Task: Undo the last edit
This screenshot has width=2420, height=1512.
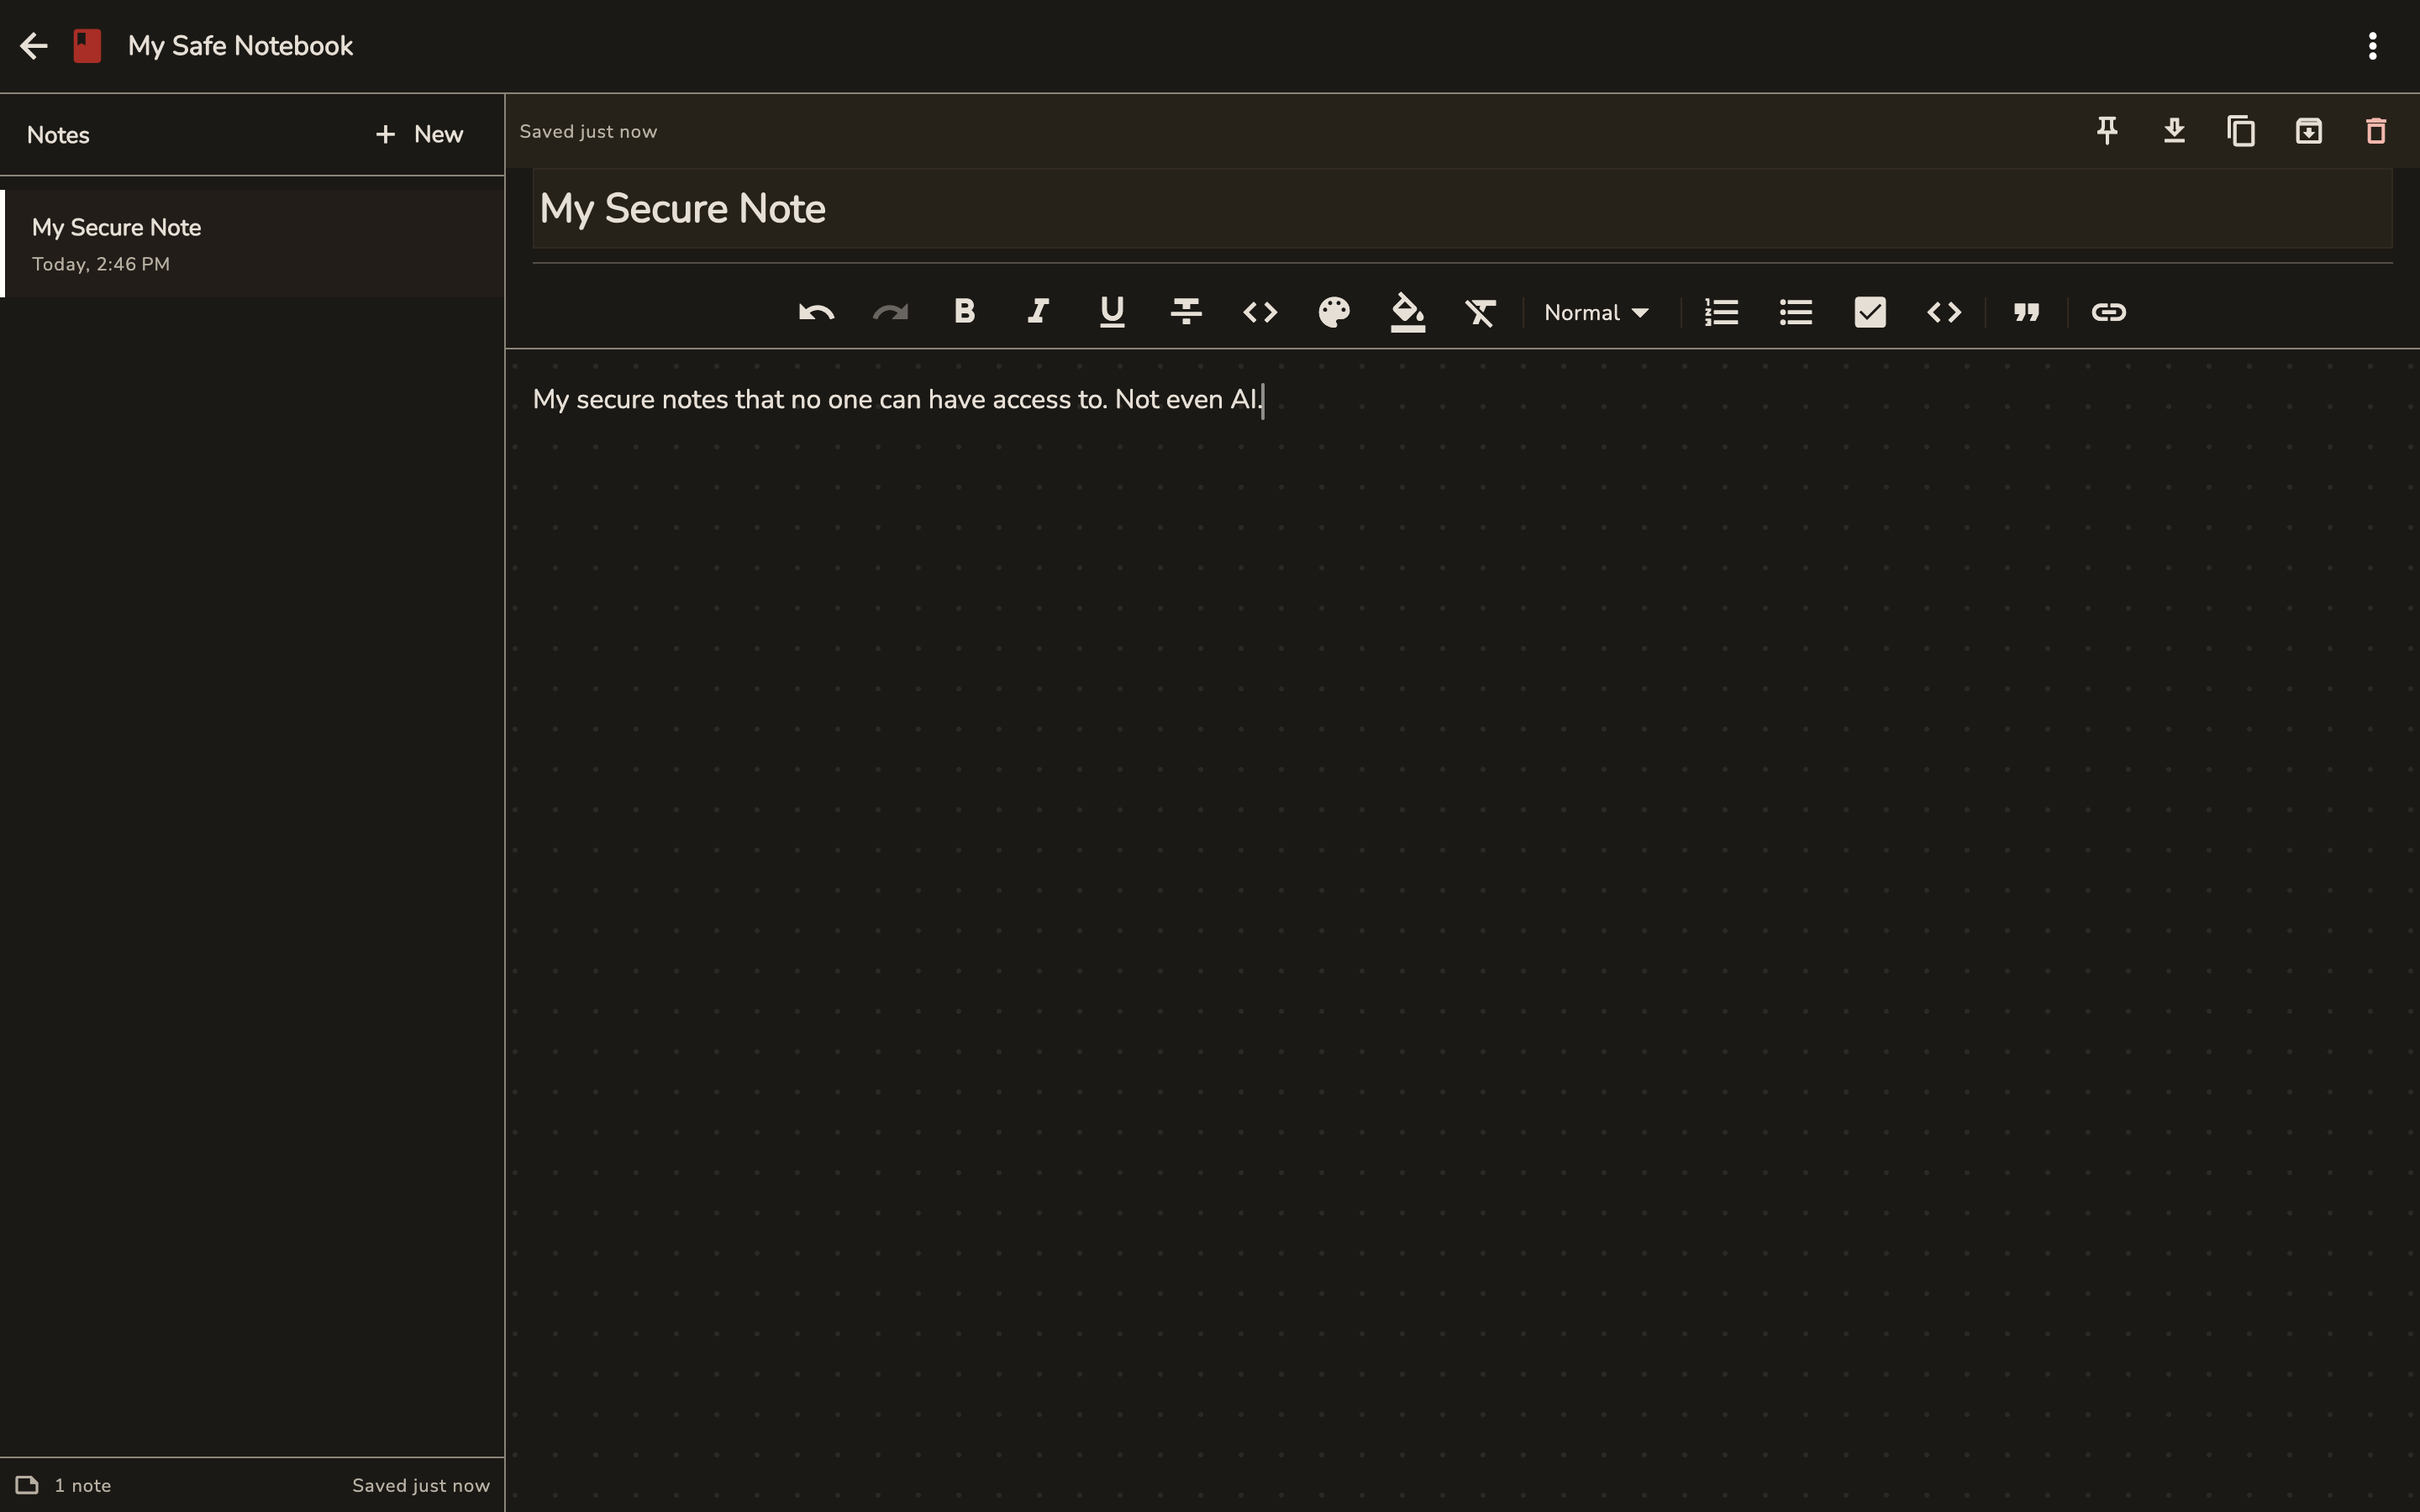Action: [814, 312]
